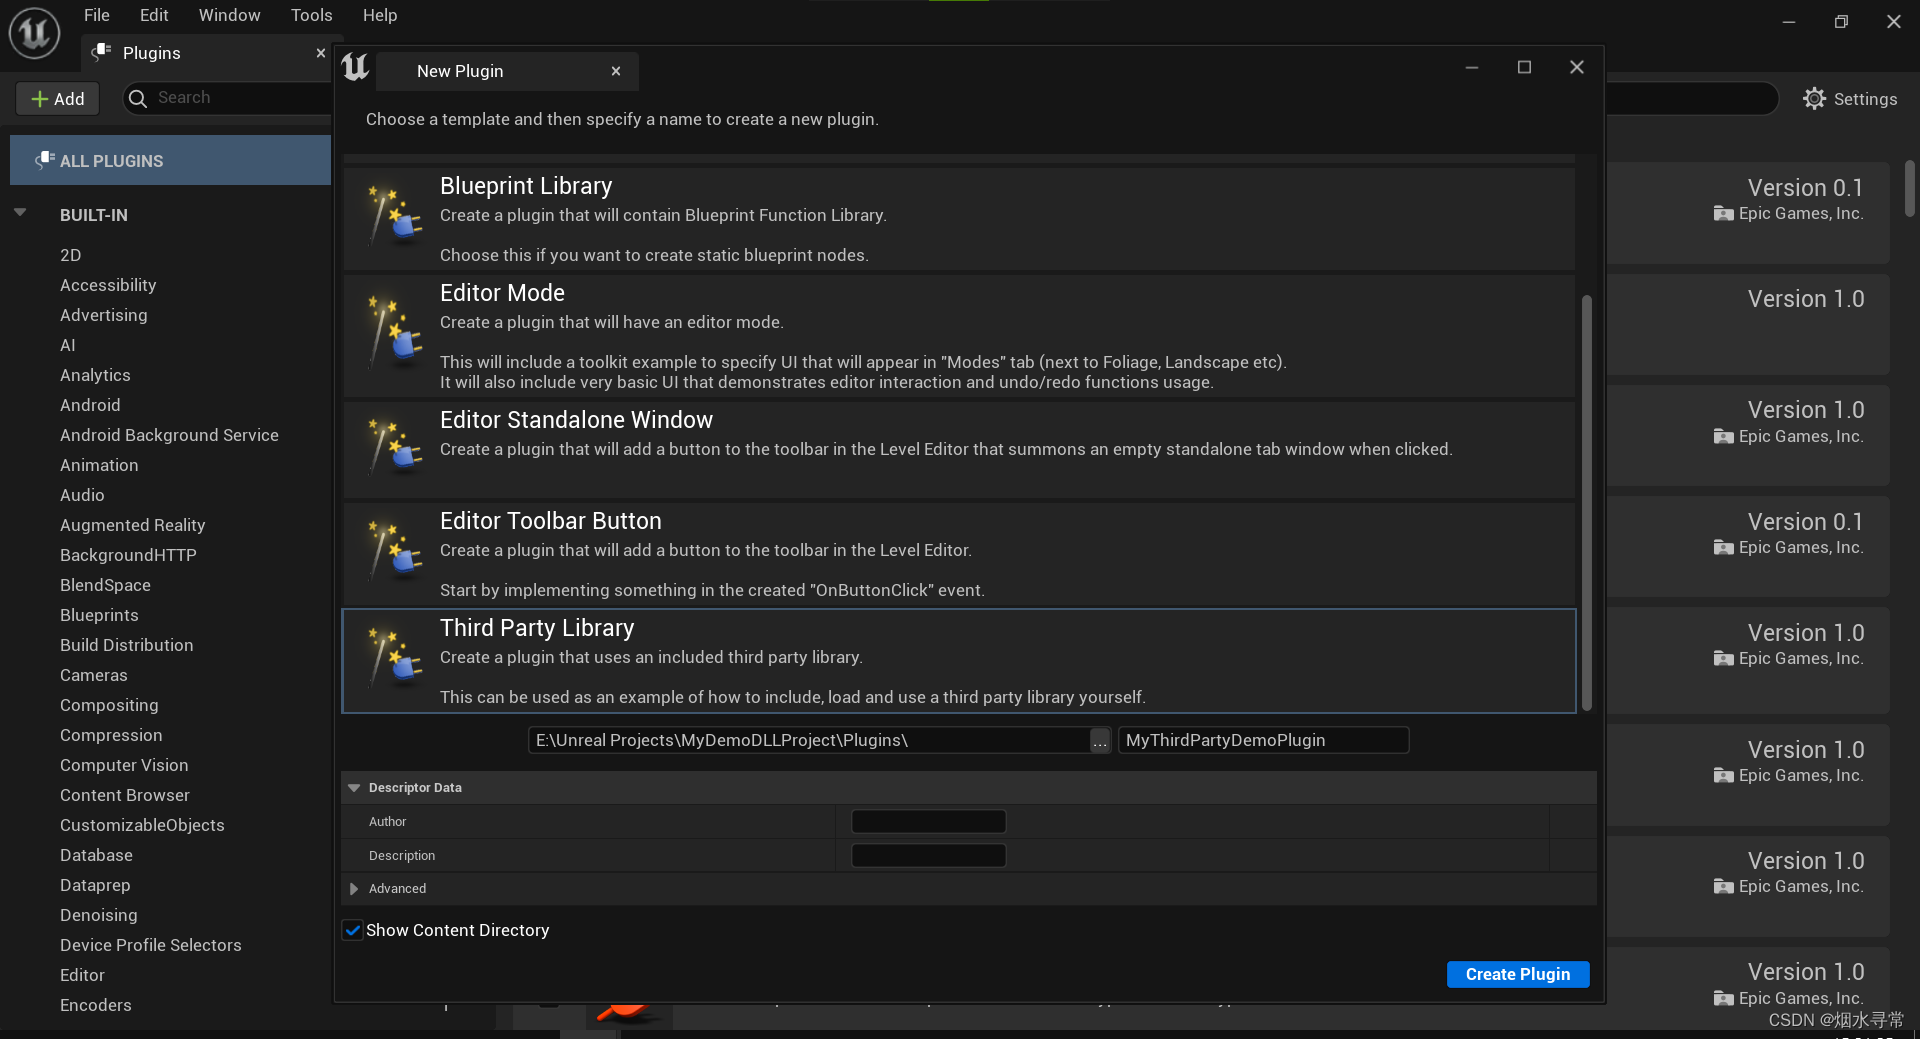1920x1039 pixels.
Task: Click the magnifier icon in the search bar
Action: (138, 98)
